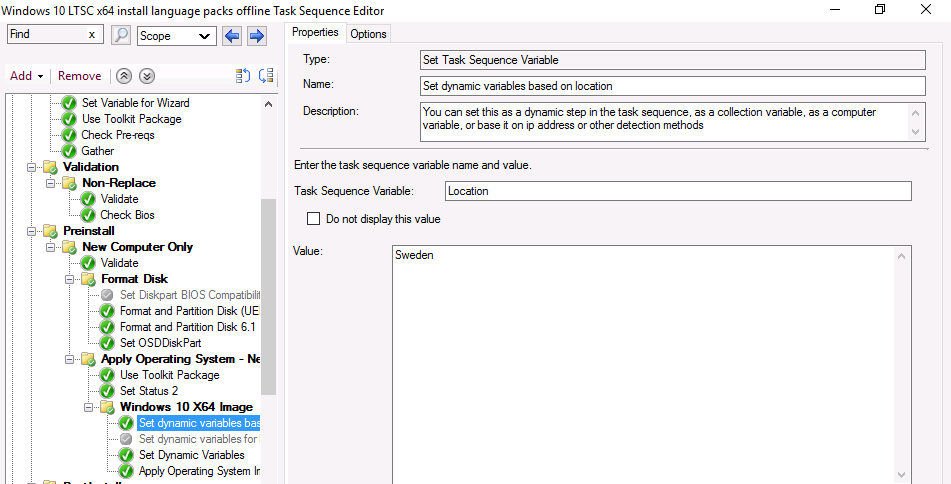Click the read-only Type field

click(673, 60)
